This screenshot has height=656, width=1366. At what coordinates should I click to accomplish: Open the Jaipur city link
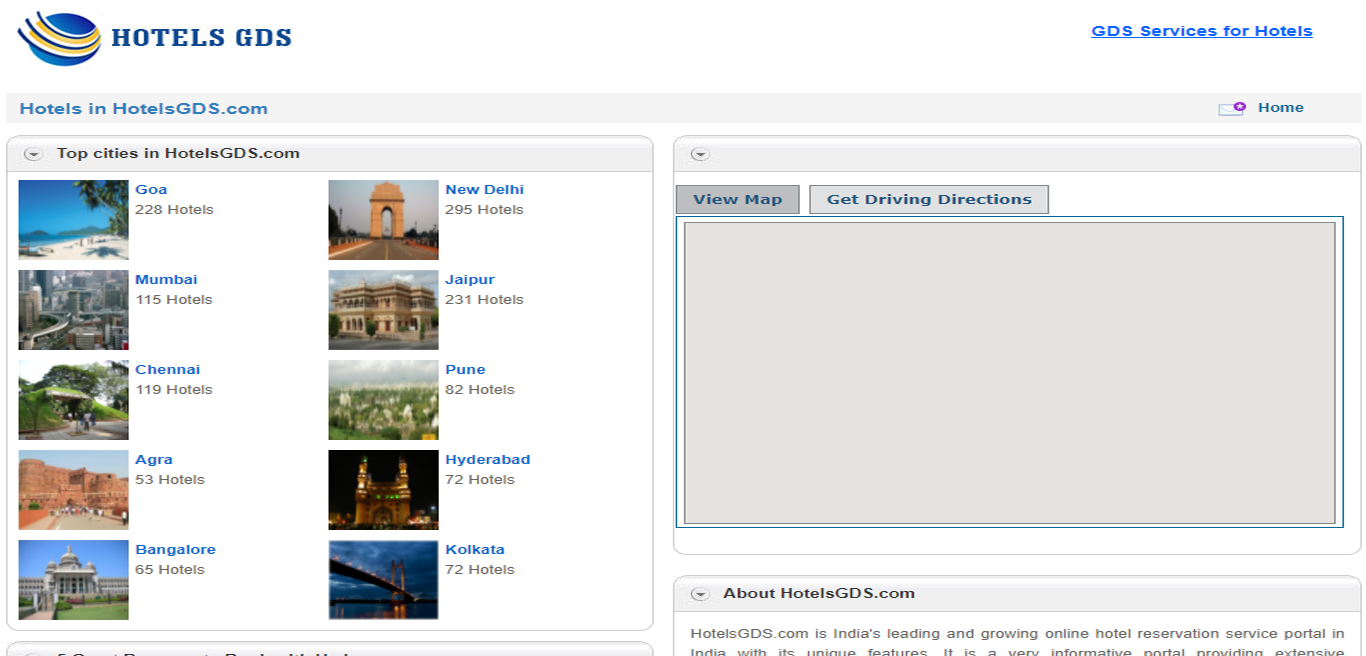470,280
